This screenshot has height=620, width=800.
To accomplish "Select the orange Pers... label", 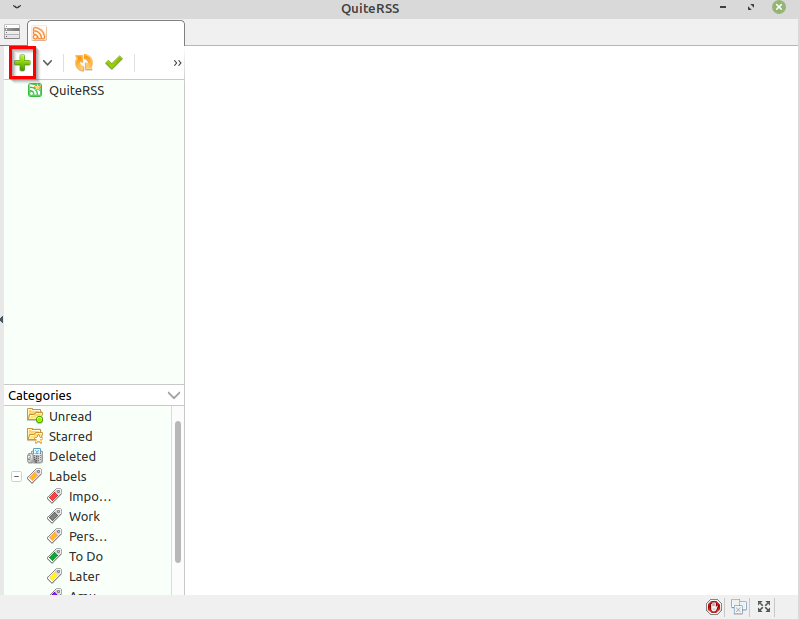I will tap(77, 536).
